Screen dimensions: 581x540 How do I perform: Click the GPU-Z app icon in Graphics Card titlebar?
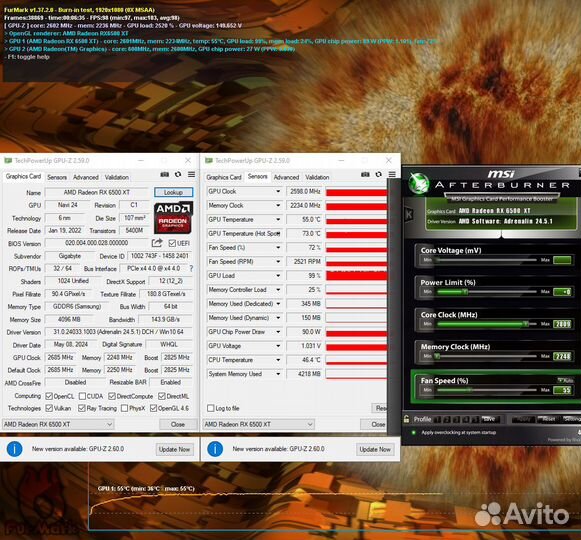(x=8, y=160)
